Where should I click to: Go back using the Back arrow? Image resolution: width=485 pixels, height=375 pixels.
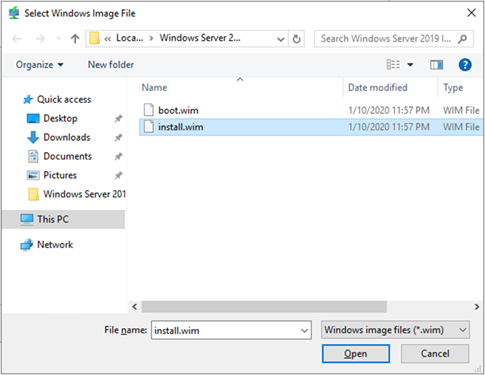[x=17, y=39]
